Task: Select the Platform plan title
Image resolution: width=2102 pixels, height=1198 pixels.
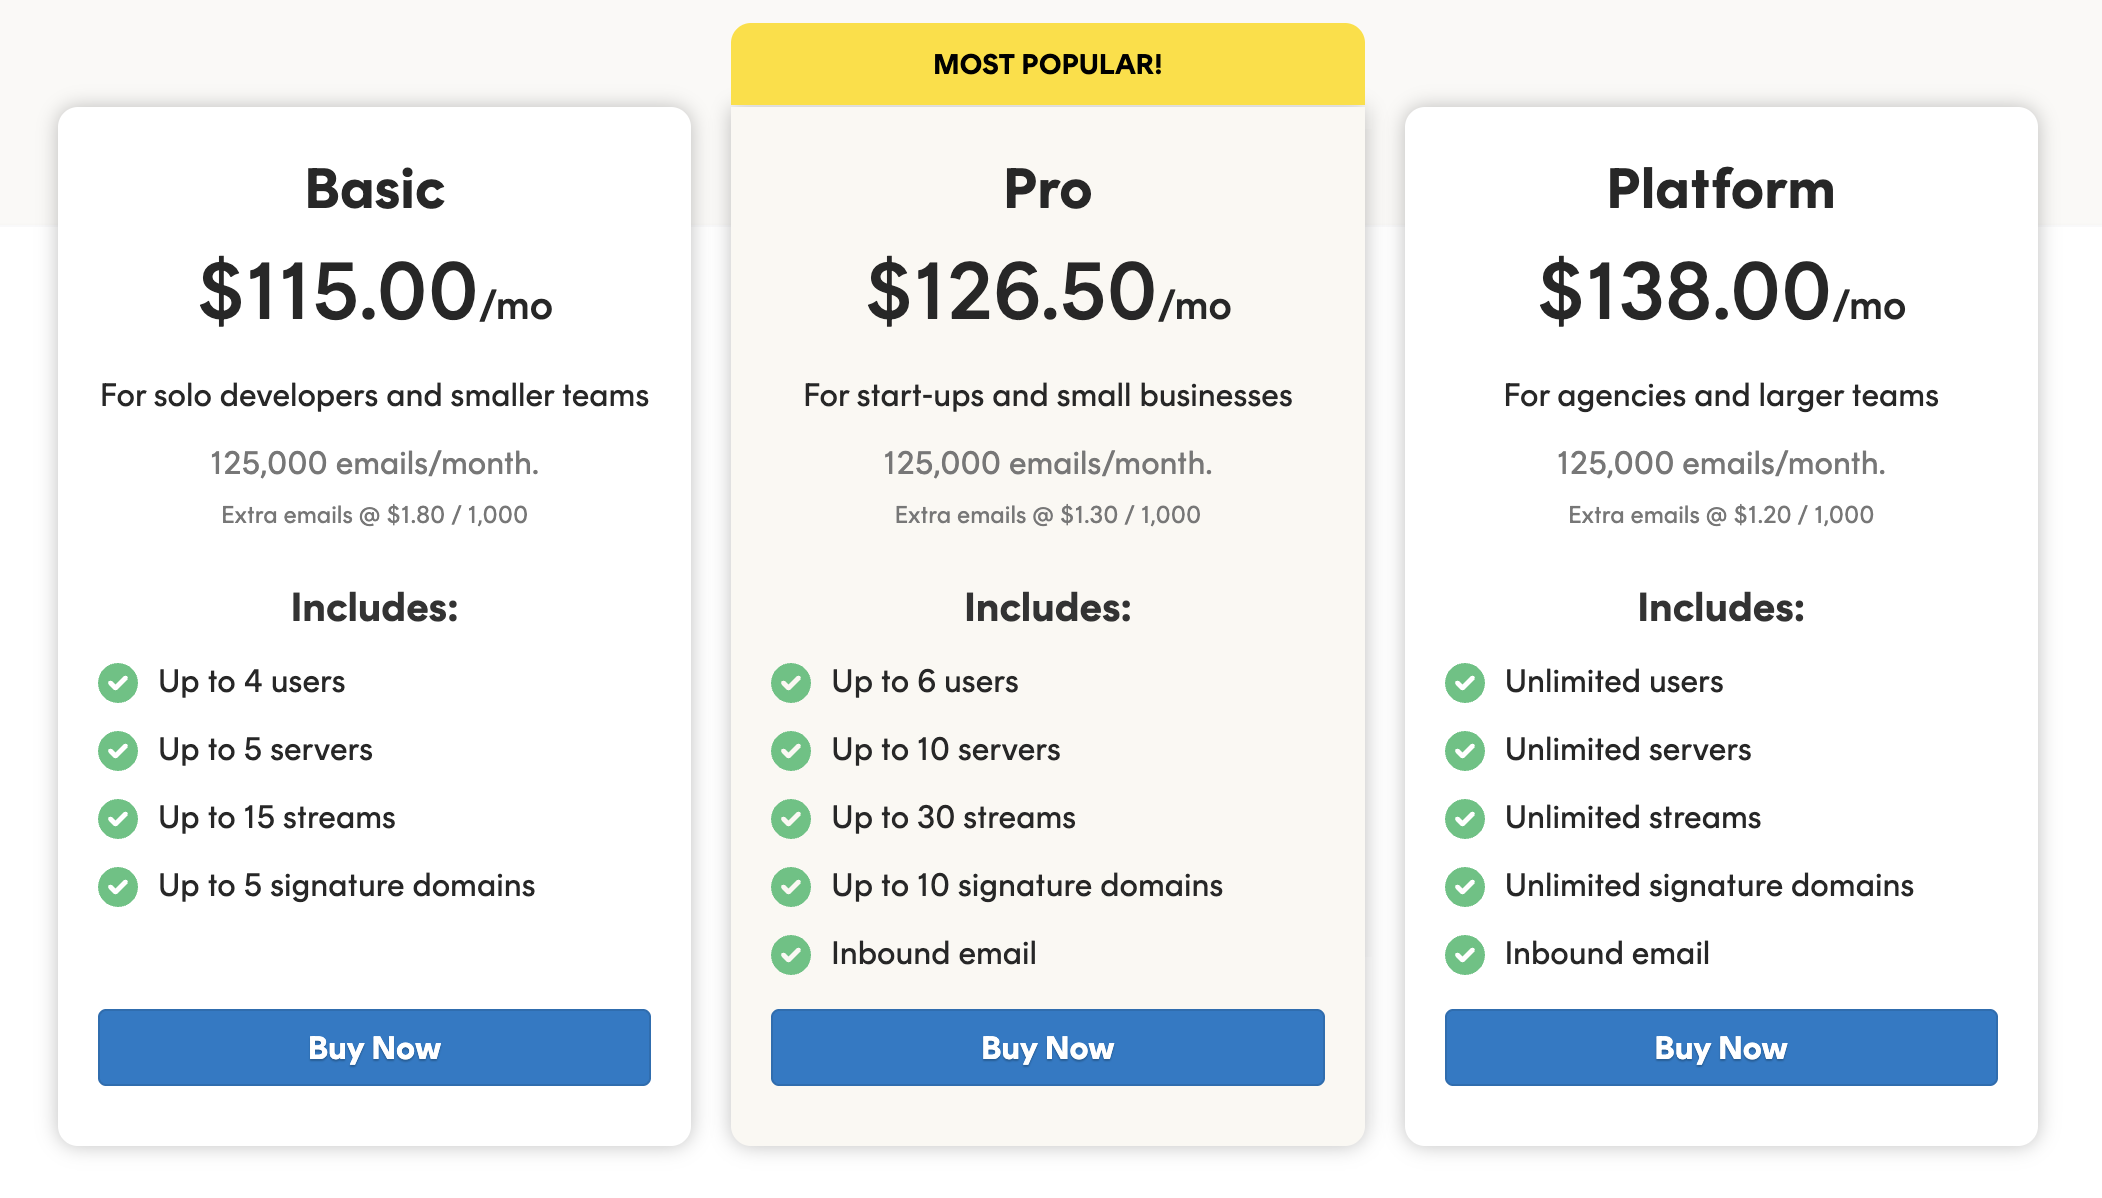Action: point(1721,189)
